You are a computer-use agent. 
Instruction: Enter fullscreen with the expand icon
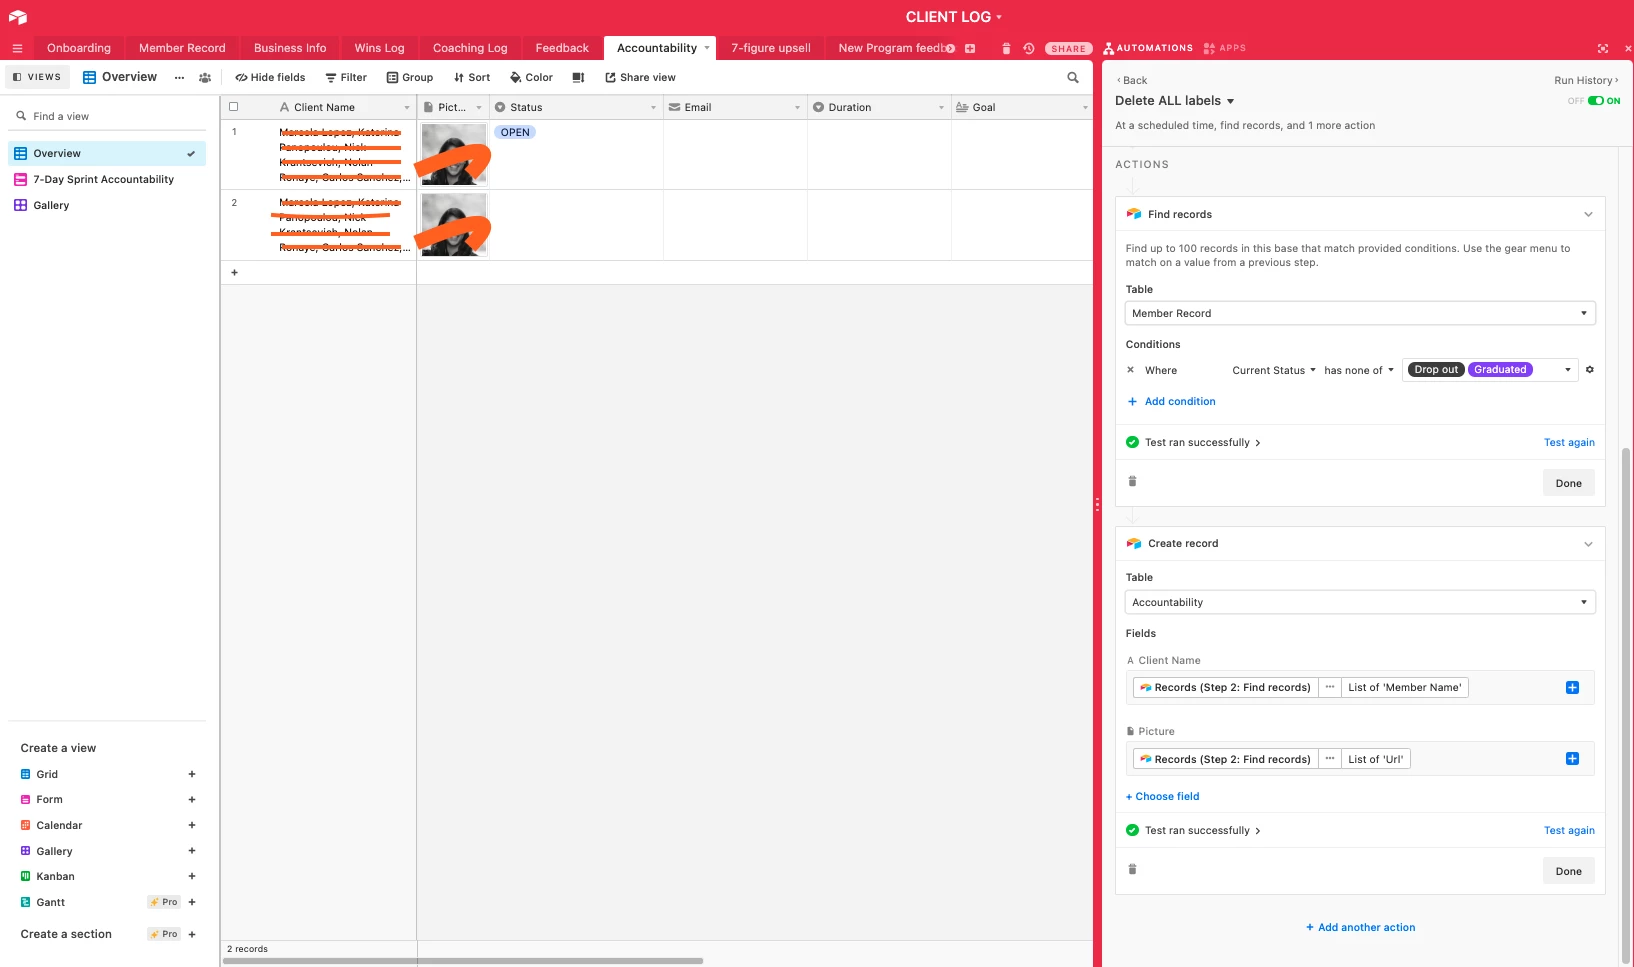point(1603,48)
